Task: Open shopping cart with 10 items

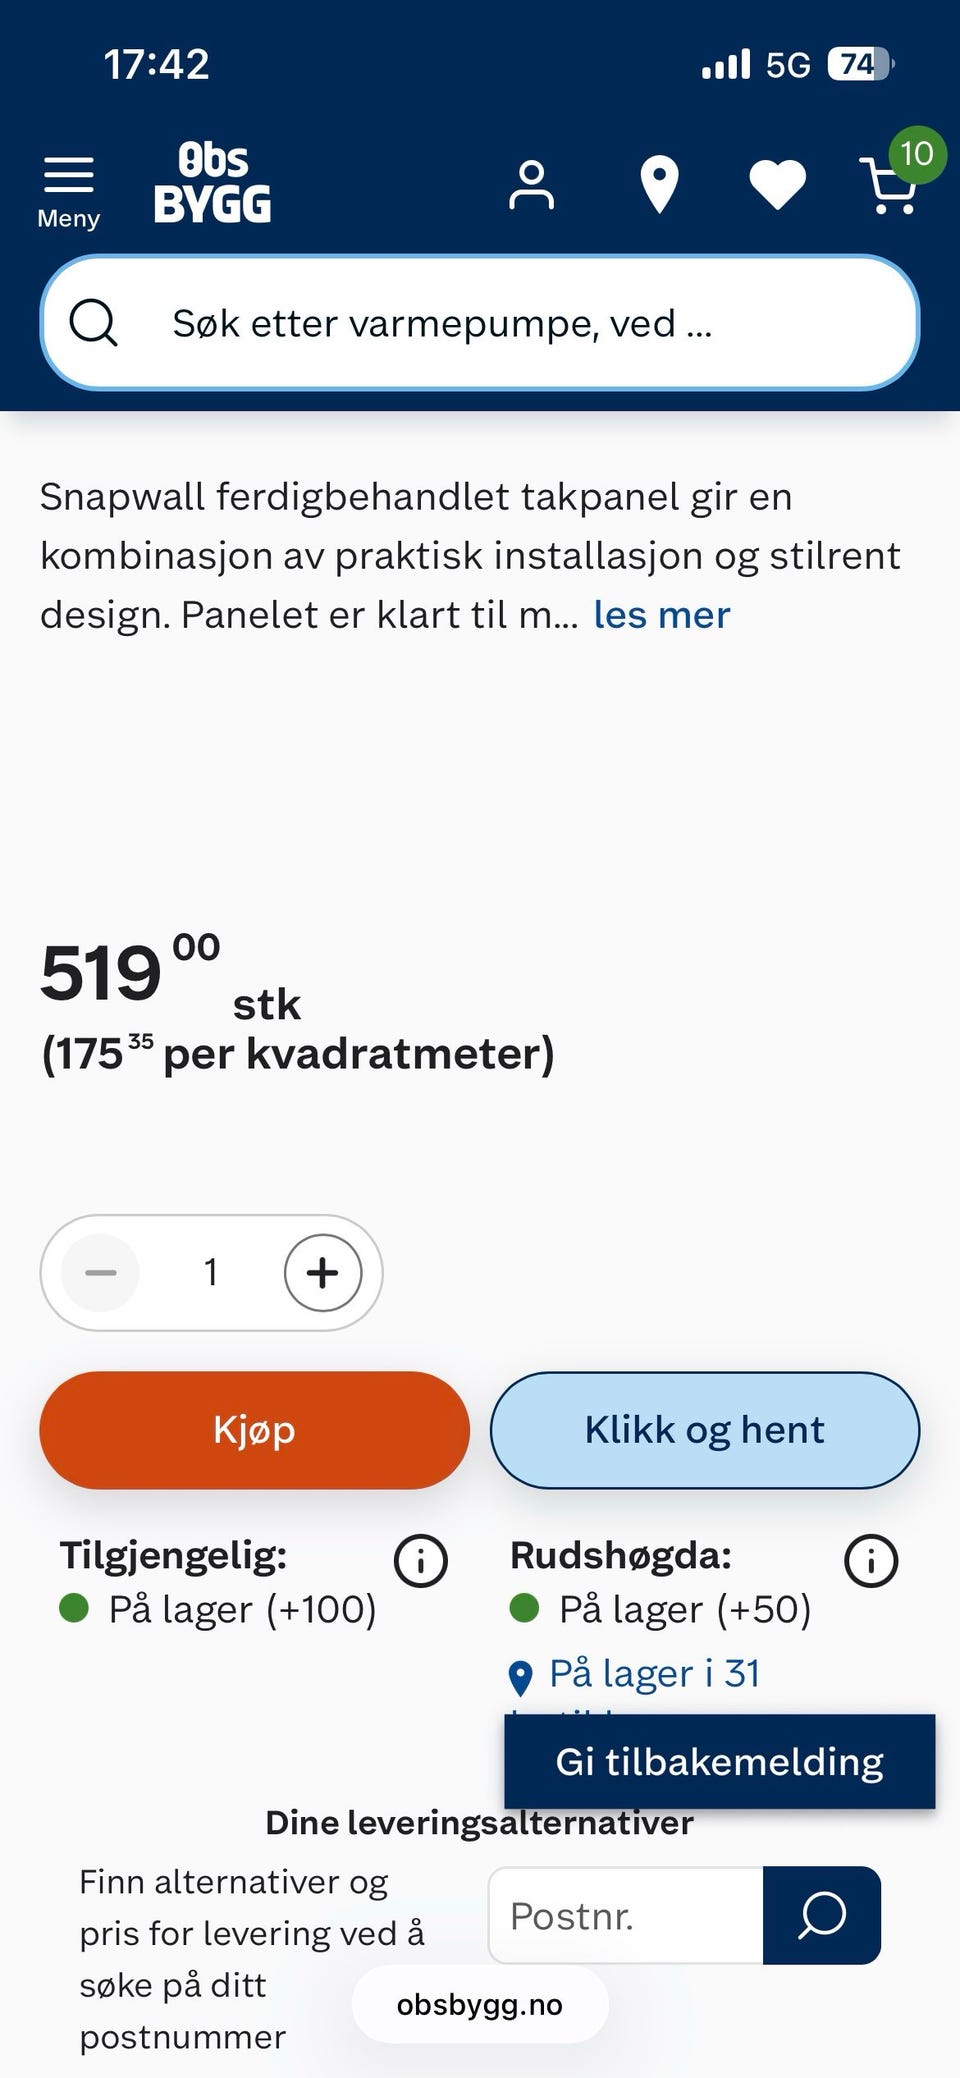Action: click(892, 183)
